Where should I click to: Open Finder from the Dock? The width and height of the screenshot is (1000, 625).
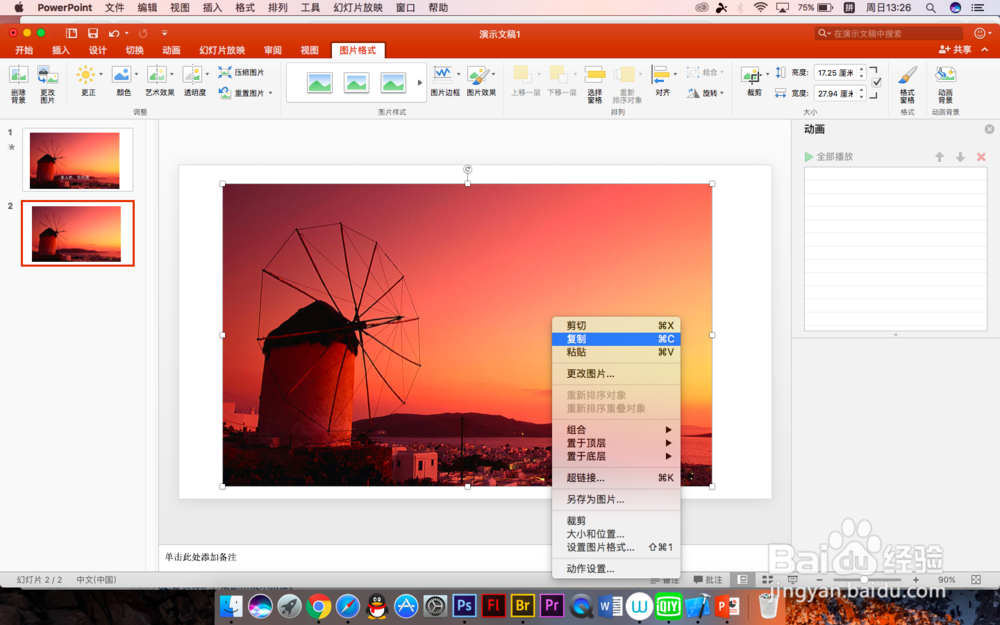point(231,606)
